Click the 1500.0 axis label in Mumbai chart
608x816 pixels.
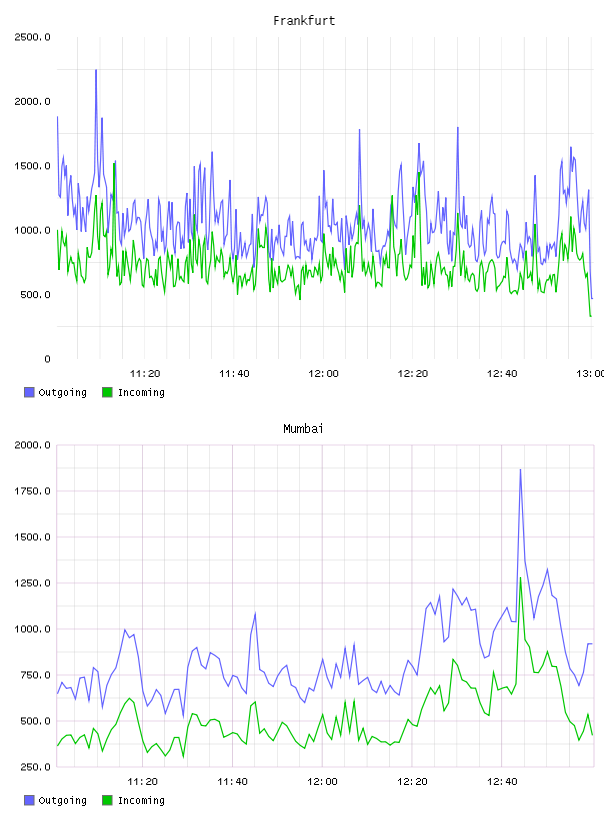[x=32, y=537]
